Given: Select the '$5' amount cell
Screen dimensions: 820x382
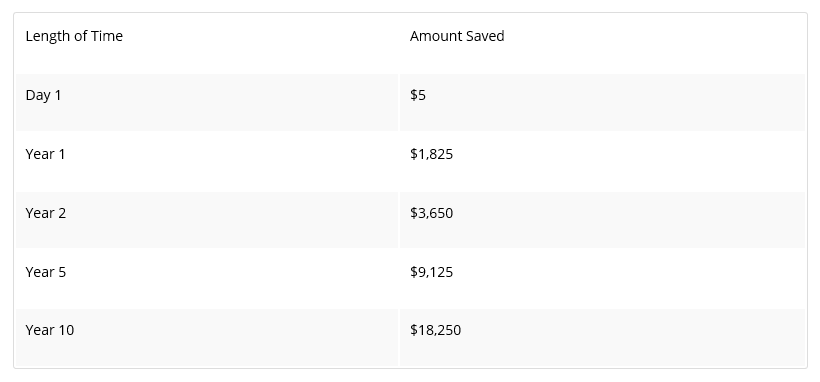Looking at the screenshot, I should (x=418, y=95).
